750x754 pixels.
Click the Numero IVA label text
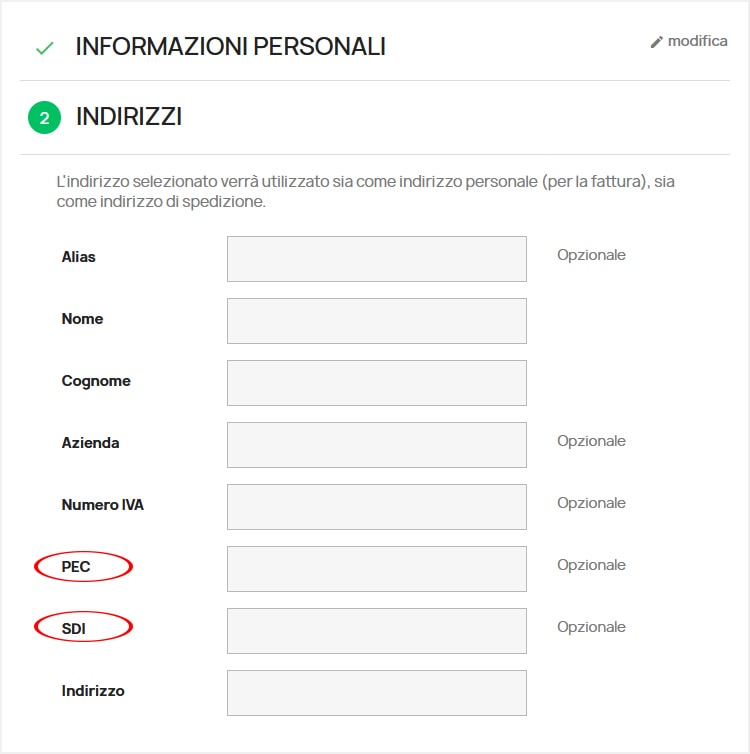103,505
